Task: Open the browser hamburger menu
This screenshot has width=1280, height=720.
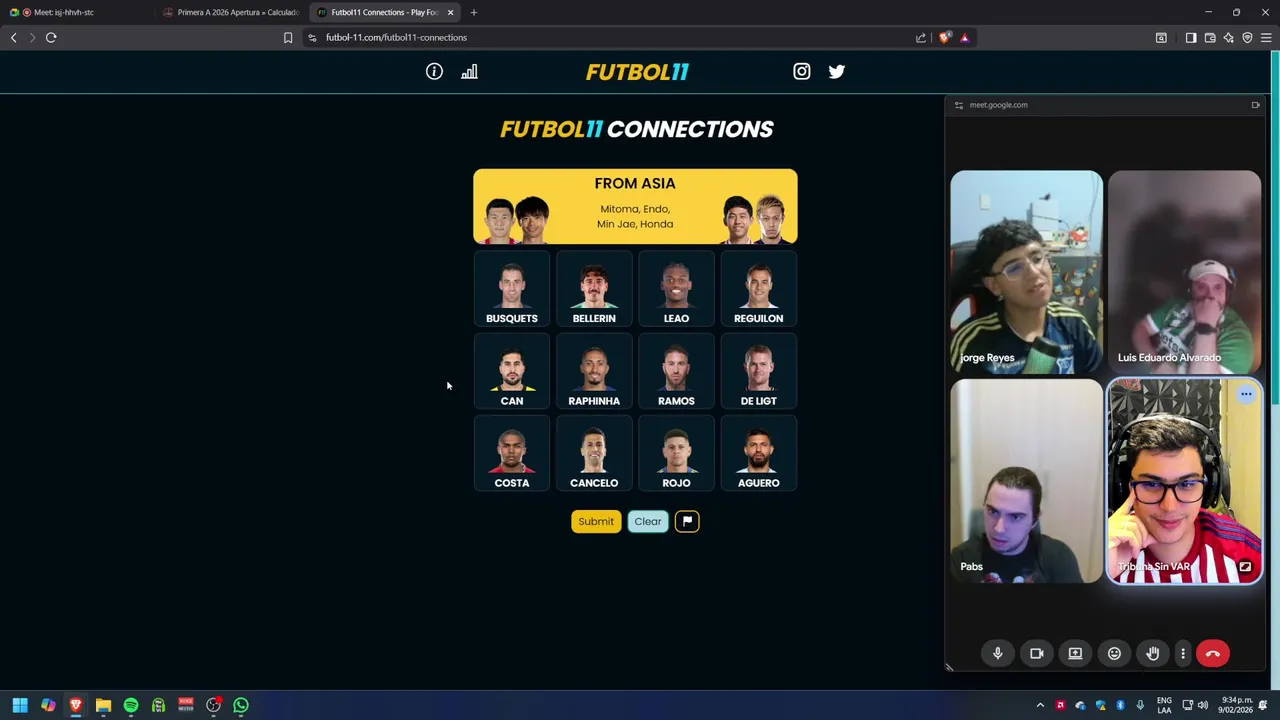Action: (x=1266, y=38)
